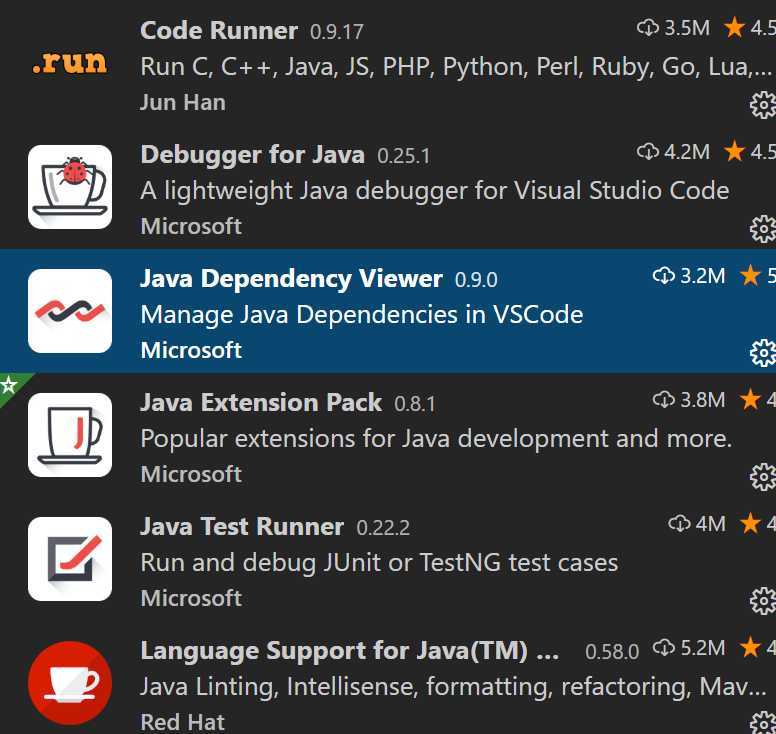Click the green recommended star badge on Java Extension Pack

pos(9,385)
